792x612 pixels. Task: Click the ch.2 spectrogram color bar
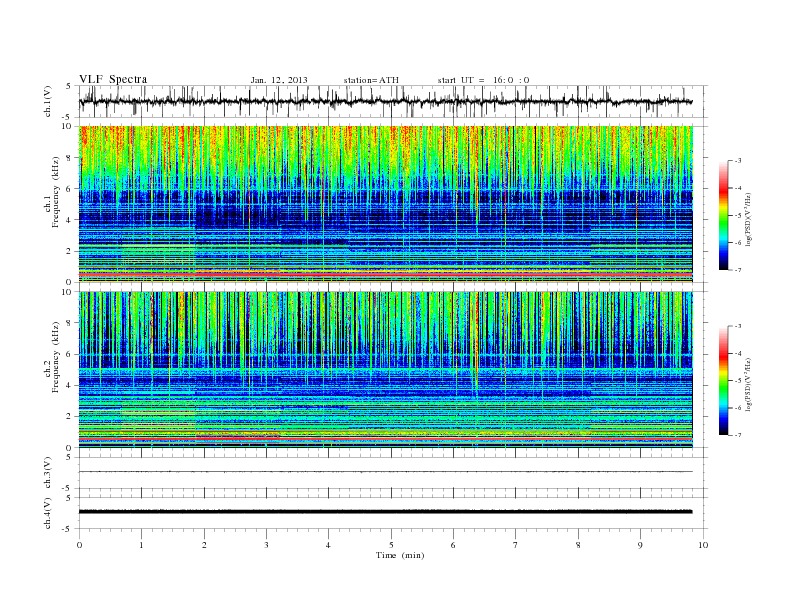tap(723, 381)
